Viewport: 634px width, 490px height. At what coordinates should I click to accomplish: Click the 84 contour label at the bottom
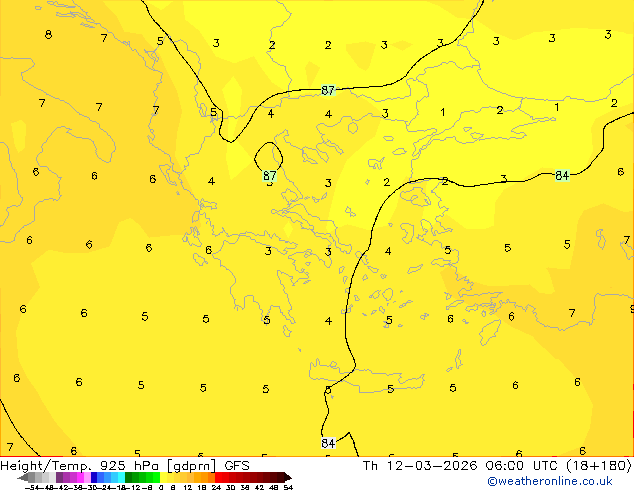click(x=328, y=443)
